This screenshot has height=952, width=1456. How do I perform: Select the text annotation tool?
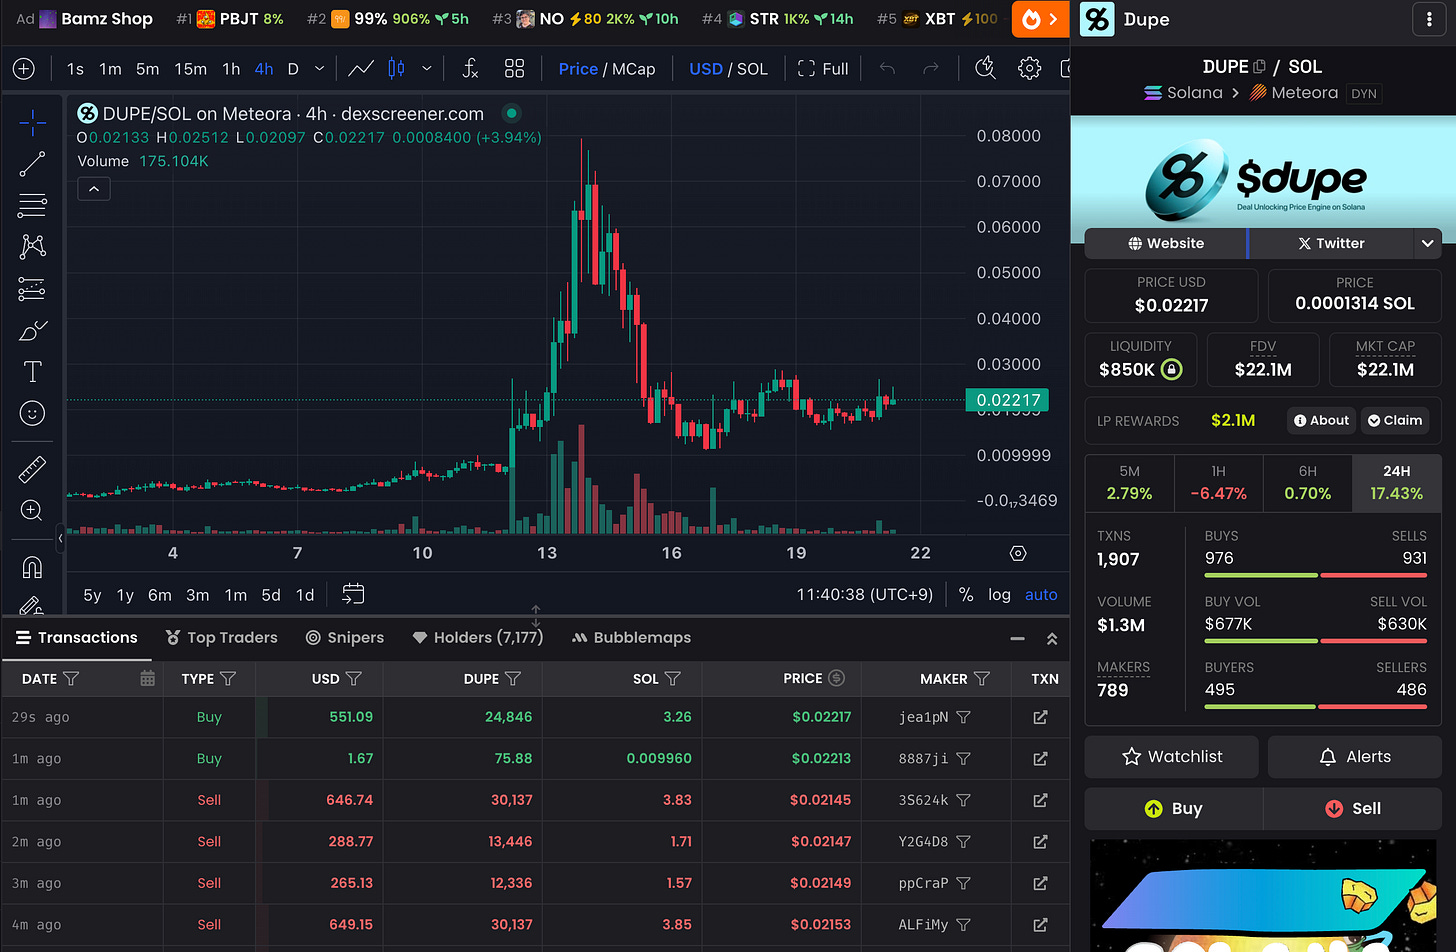tap(32, 372)
